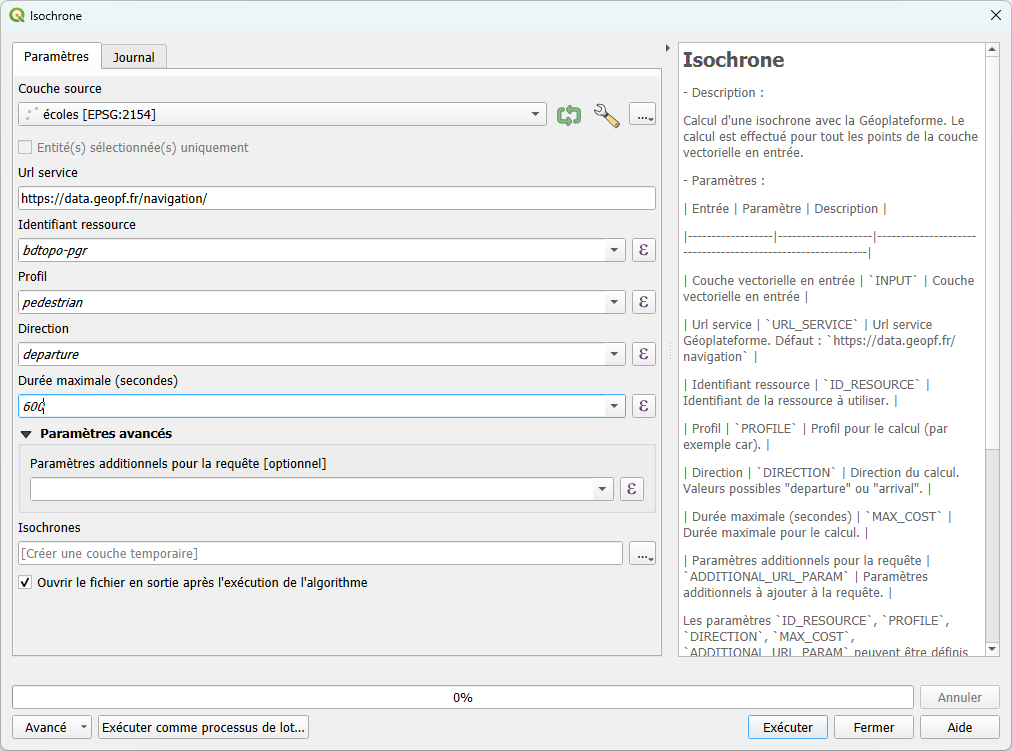Click expression button next to Profil

(644, 302)
